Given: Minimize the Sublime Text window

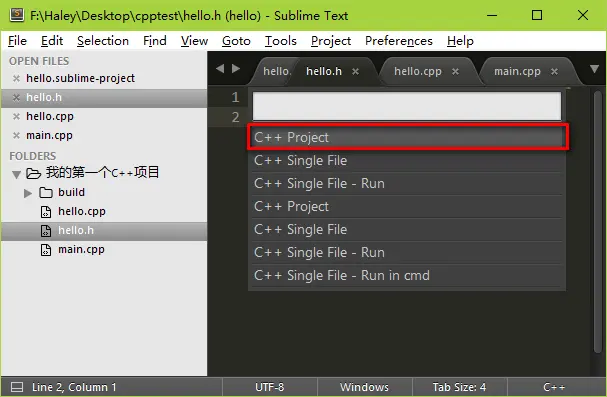Looking at the screenshot, I should click(x=492, y=15).
